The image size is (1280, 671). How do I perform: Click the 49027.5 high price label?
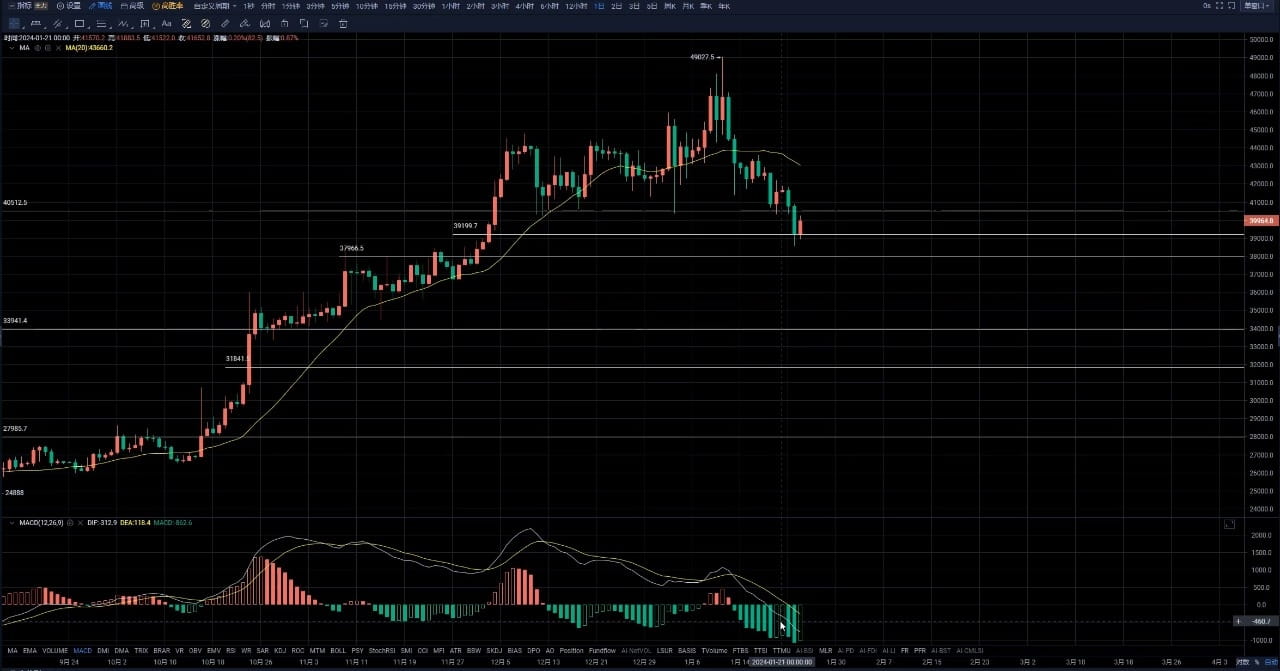point(702,57)
